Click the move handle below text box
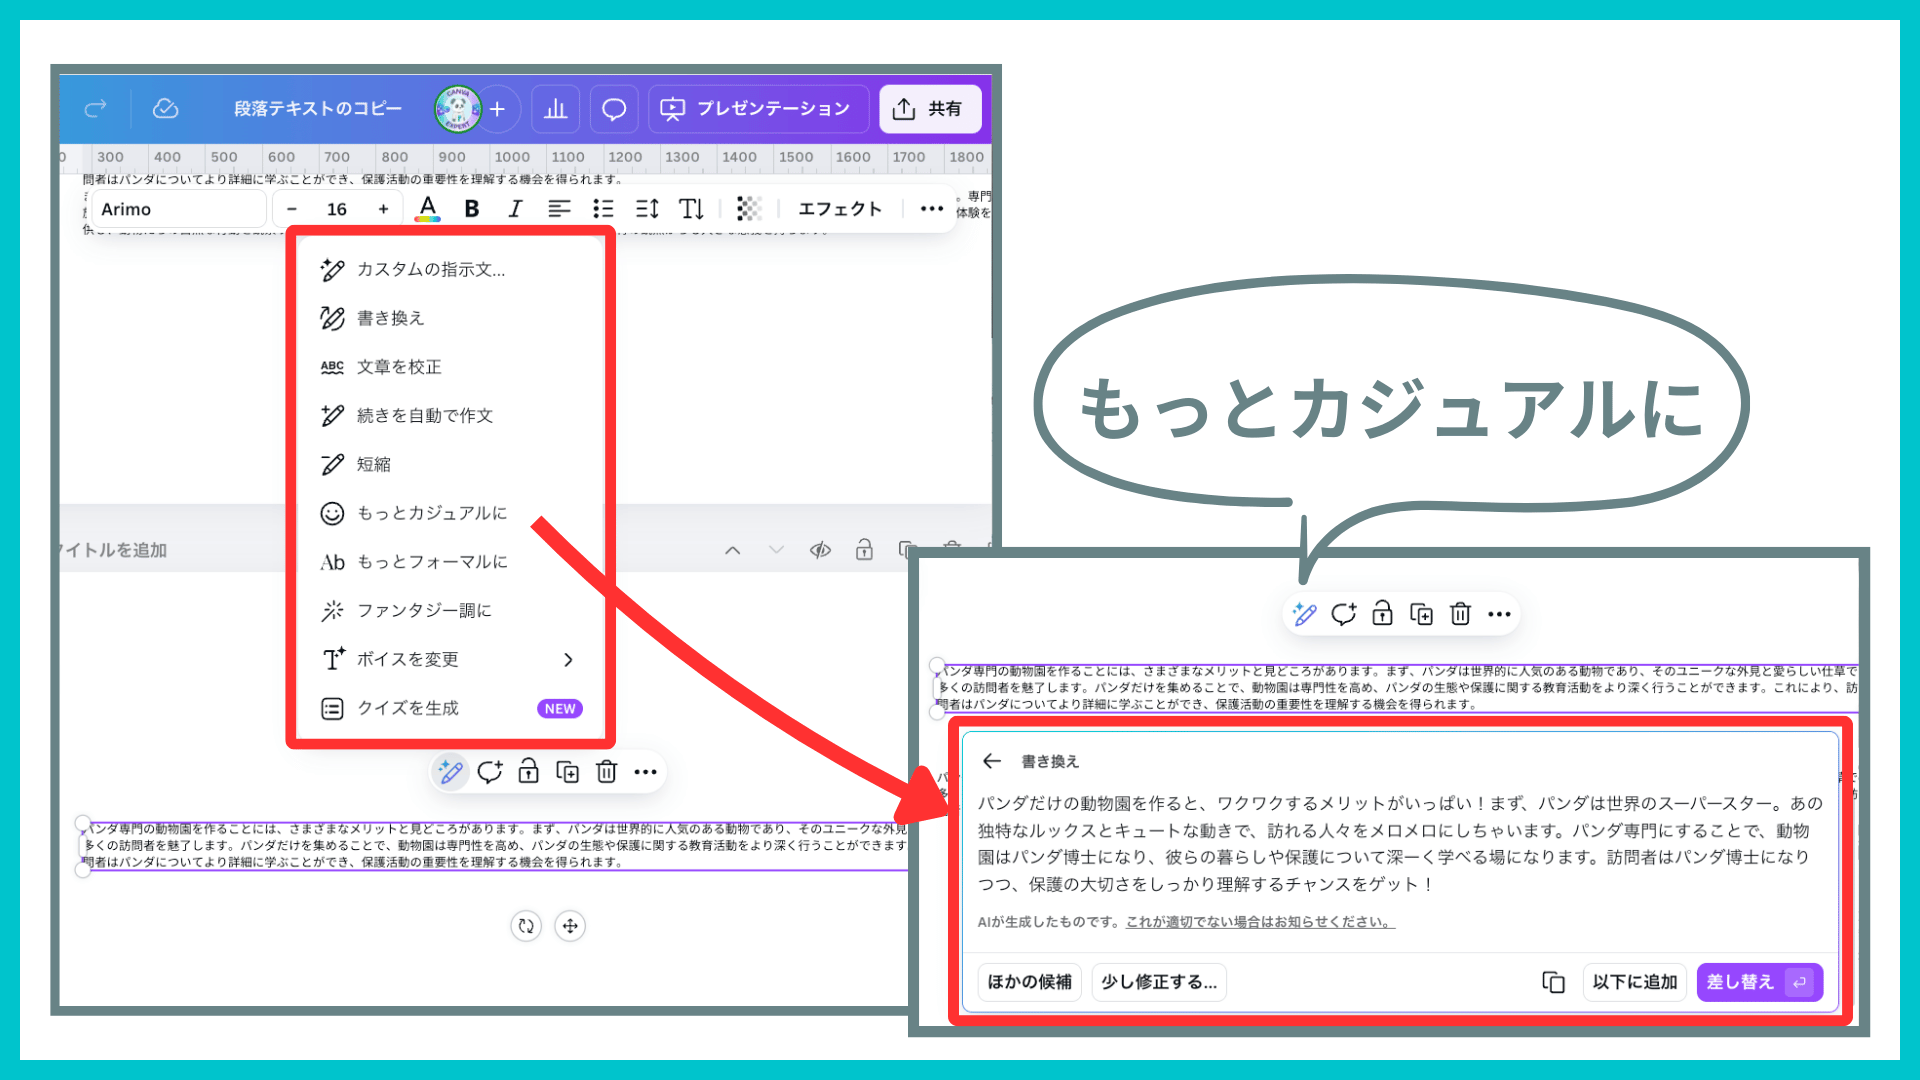The height and width of the screenshot is (1080, 1920). 570,926
